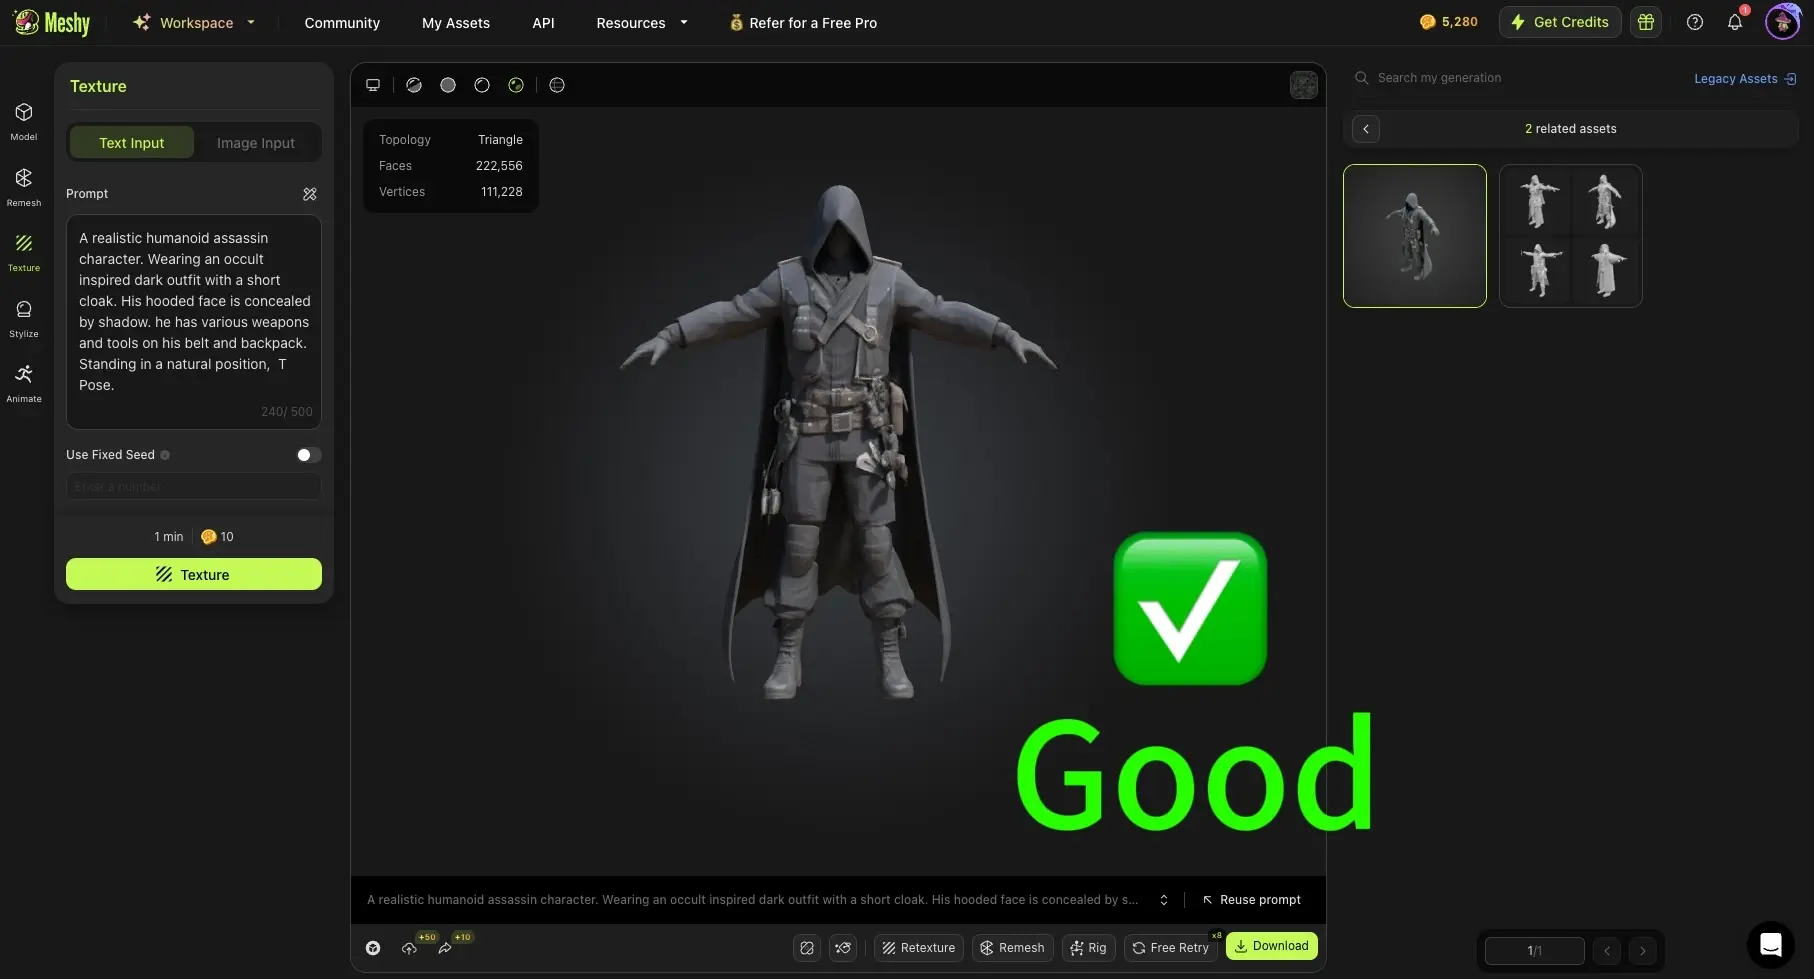The image size is (1814, 979).
Task: Select the Remesh sidebar tool
Action: 24,186
